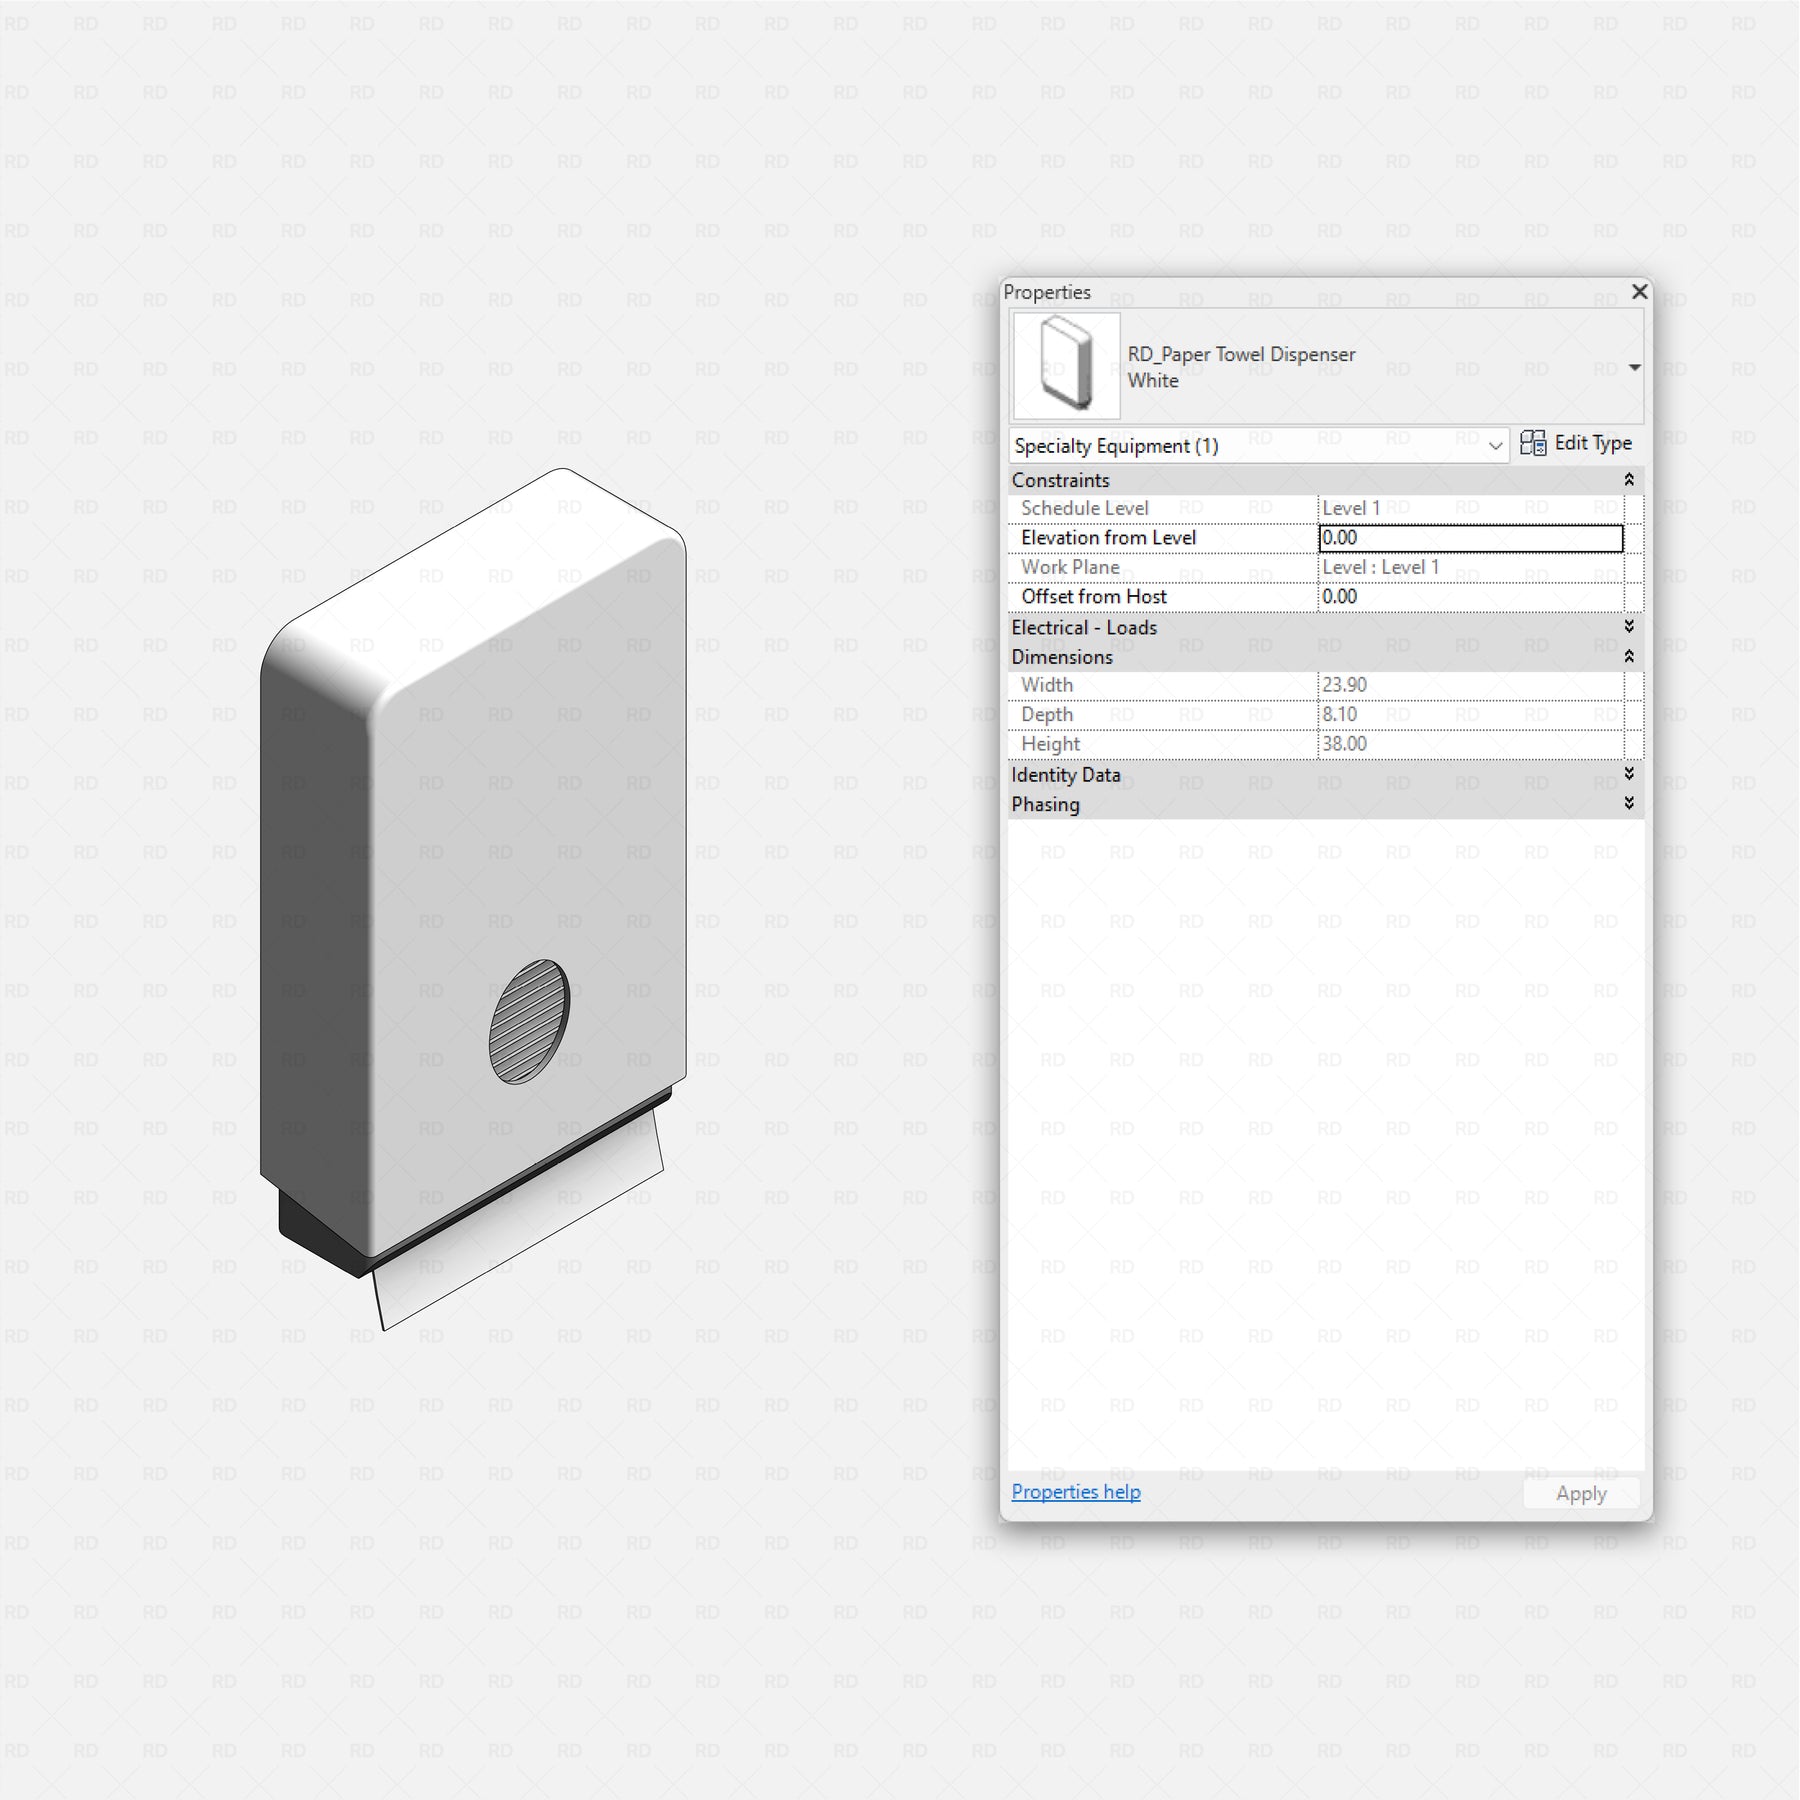Click the Offset from Host value field
Viewport: 1800px width, 1800px height.
click(1470, 597)
